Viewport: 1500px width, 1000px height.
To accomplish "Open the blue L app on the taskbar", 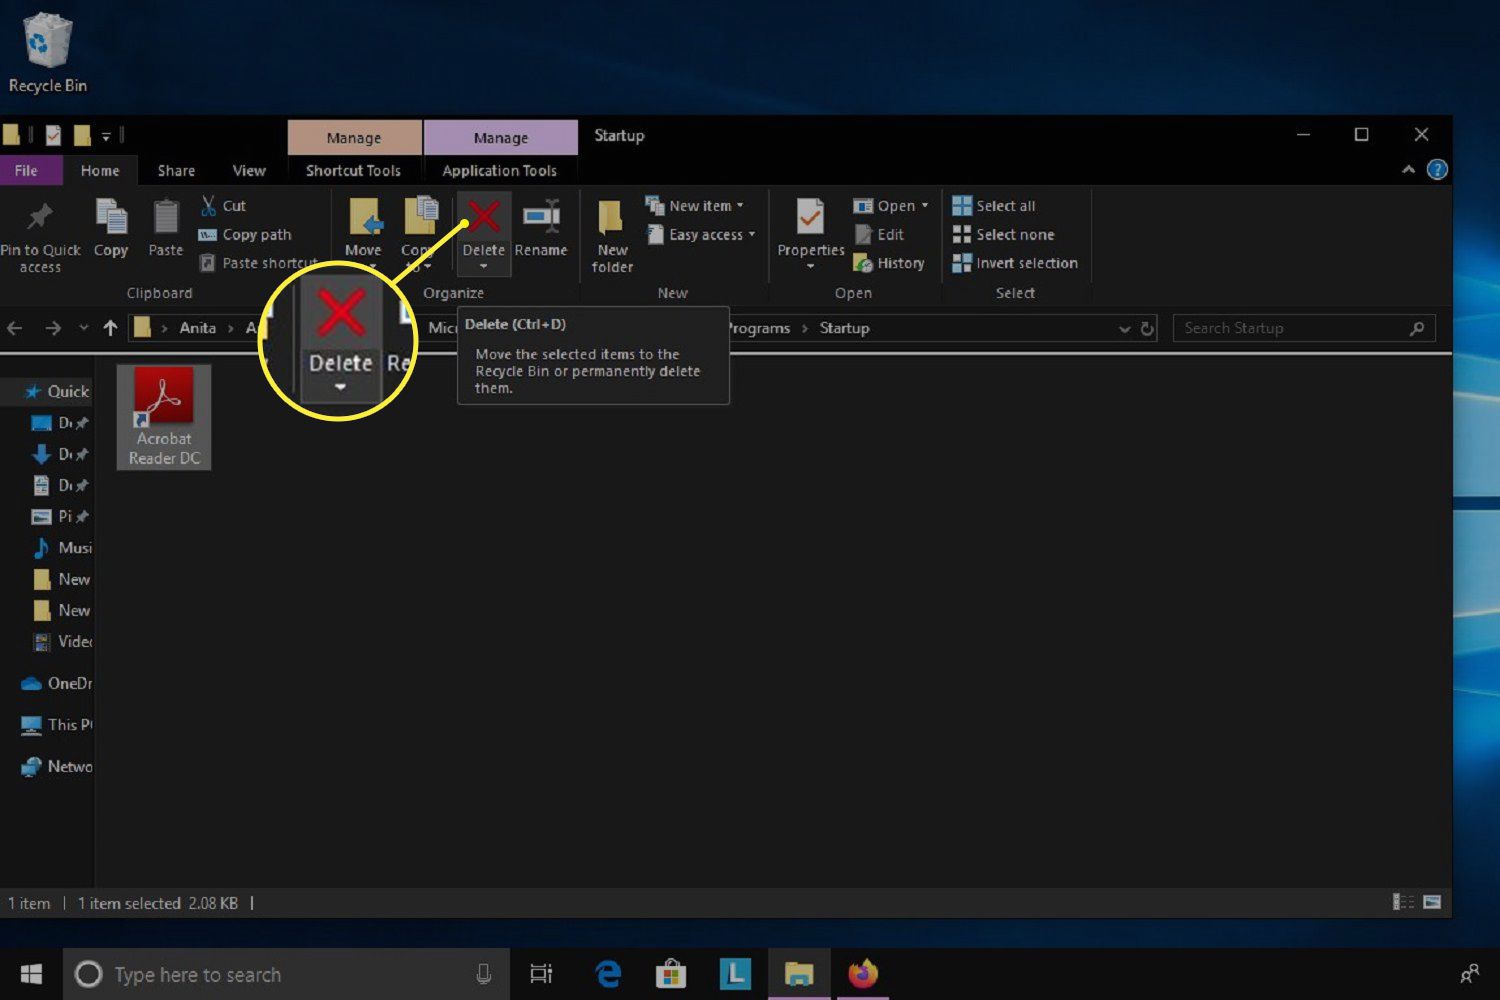I will click(735, 974).
